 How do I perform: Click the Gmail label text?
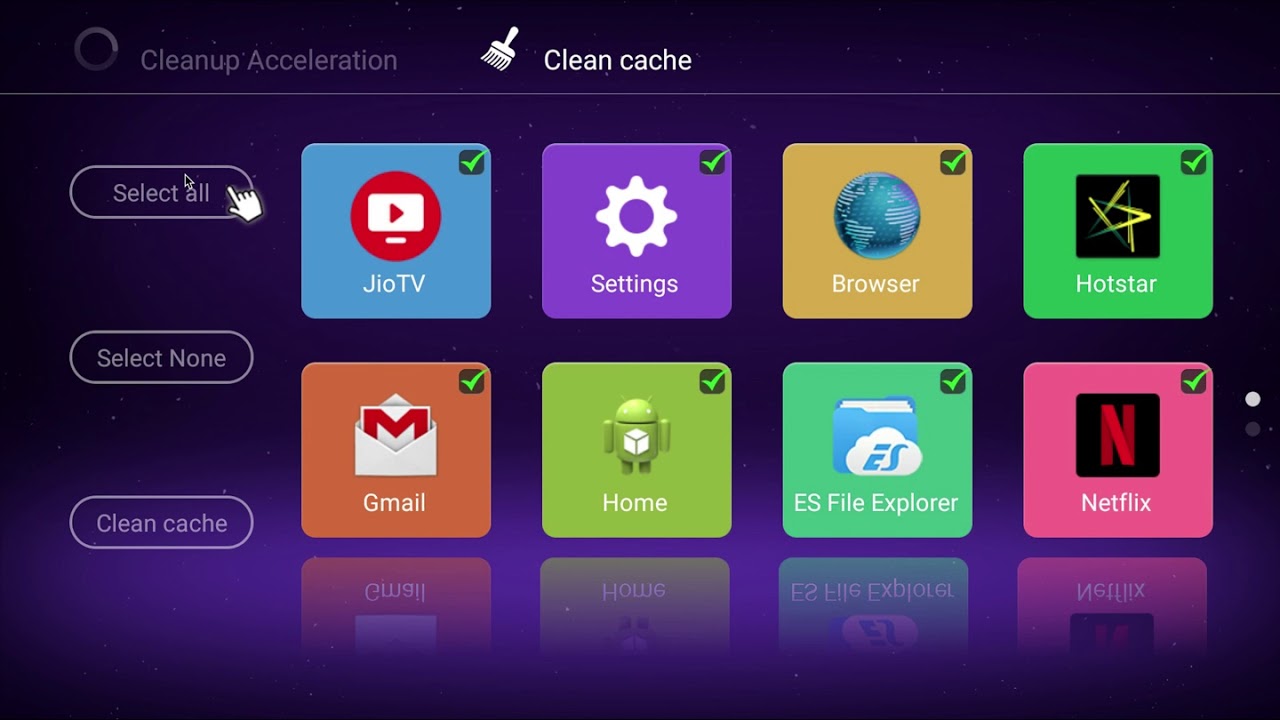pyautogui.click(x=394, y=503)
